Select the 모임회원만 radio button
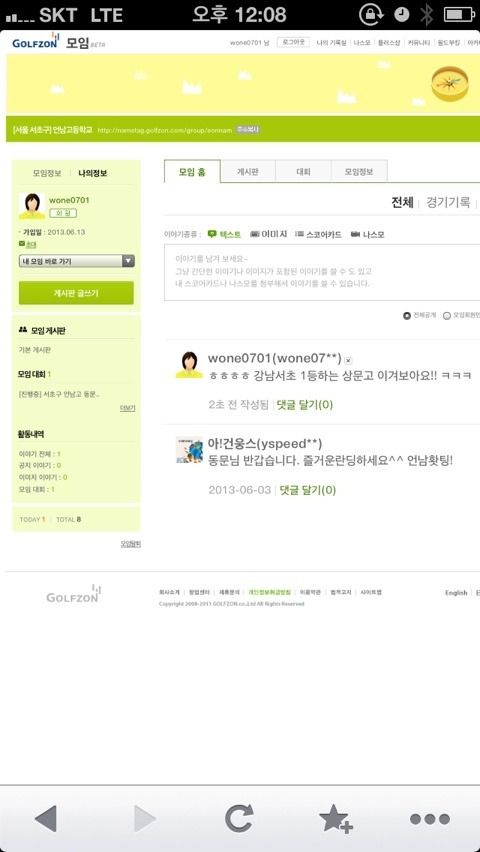480x852 pixels. click(447, 316)
